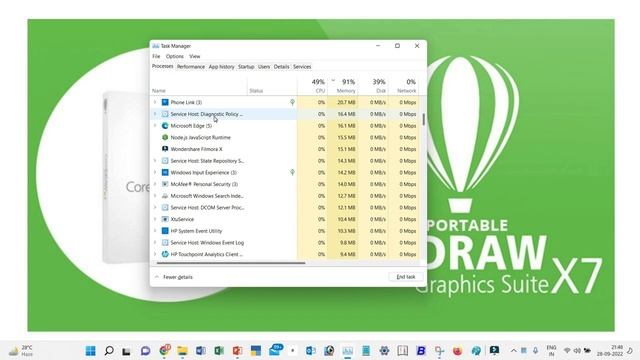Expand Windows Input Experience (3) group

pos(155,172)
